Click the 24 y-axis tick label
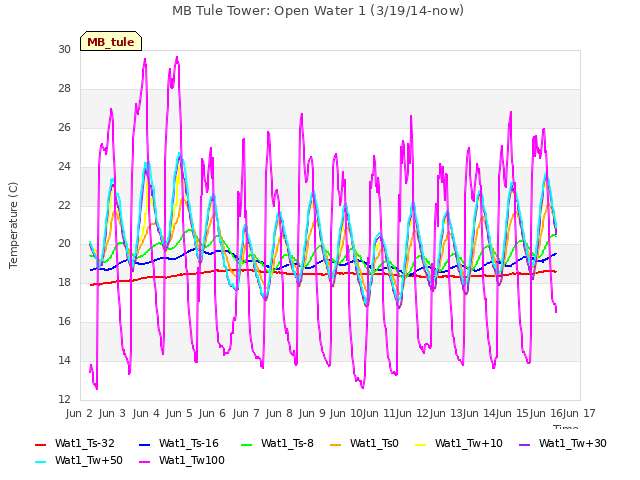Viewport: 640px width, 480px height. click(64, 167)
